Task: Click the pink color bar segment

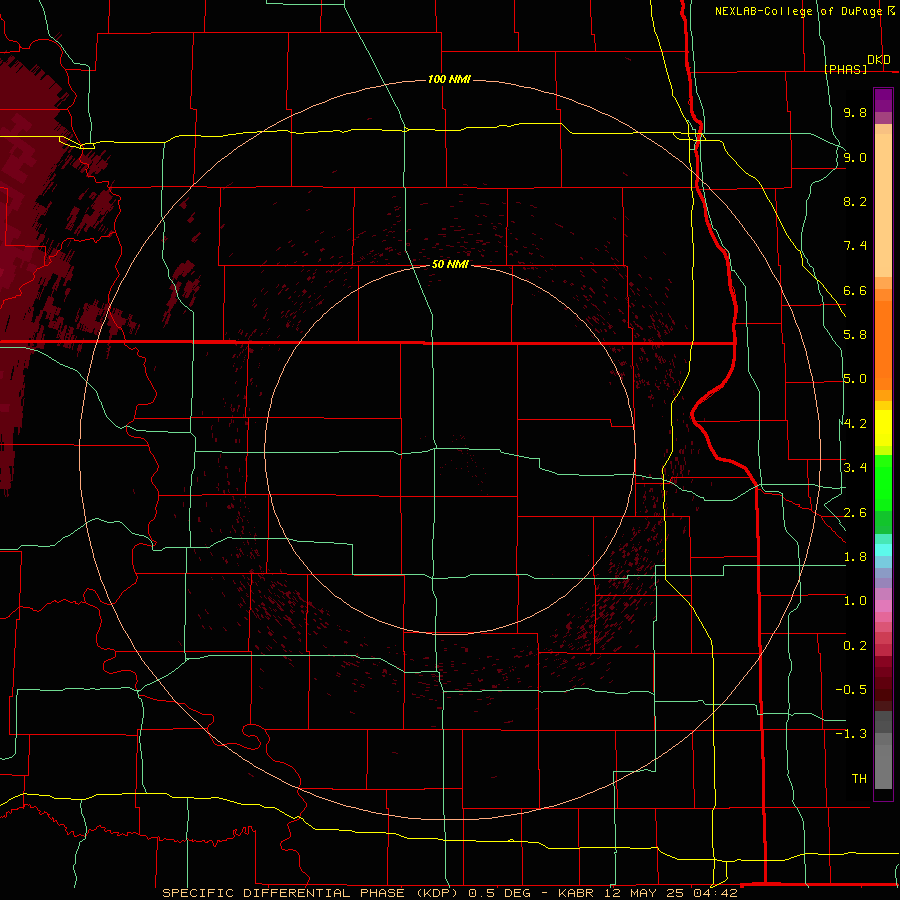Action: point(883,606)
